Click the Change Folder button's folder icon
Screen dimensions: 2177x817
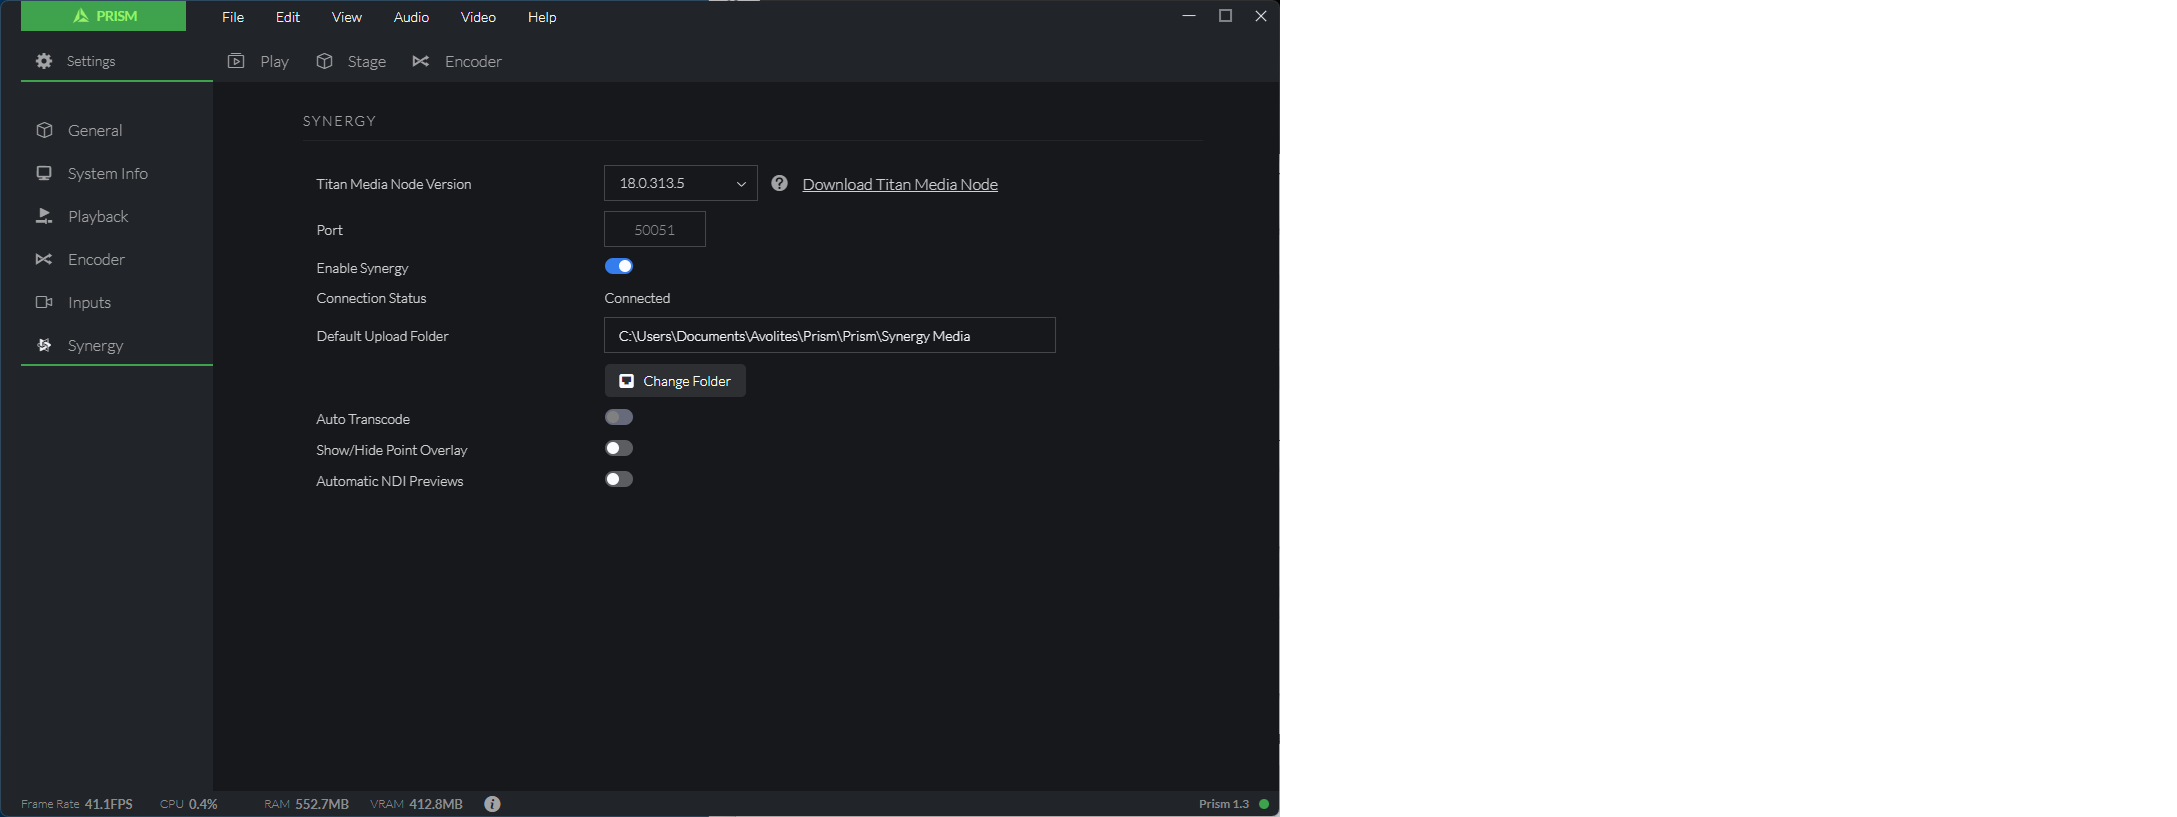(626, 381)
